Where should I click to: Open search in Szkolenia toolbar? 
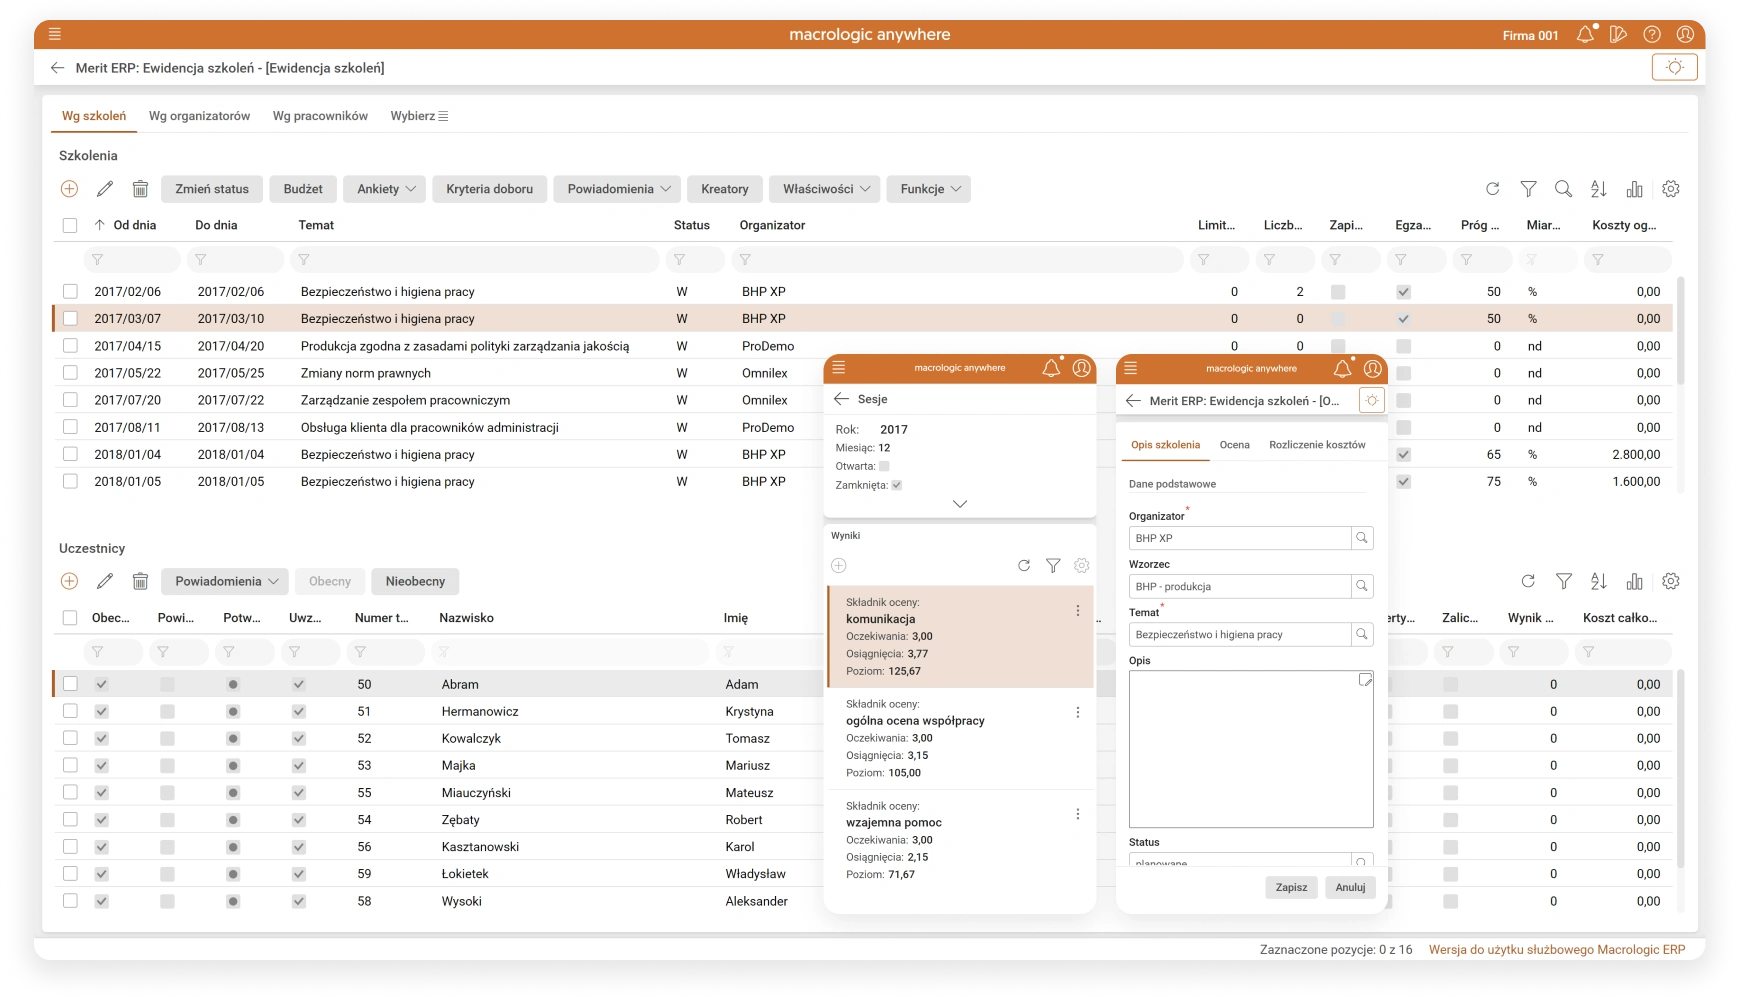[1563, 189]
